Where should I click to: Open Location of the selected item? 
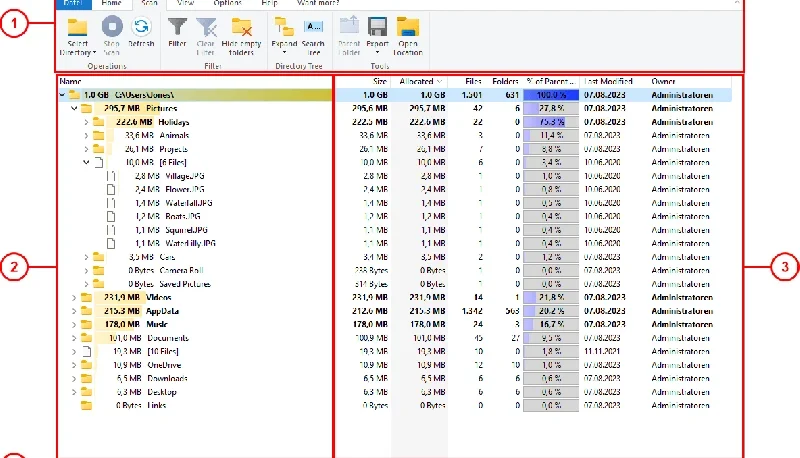point(408,36)
